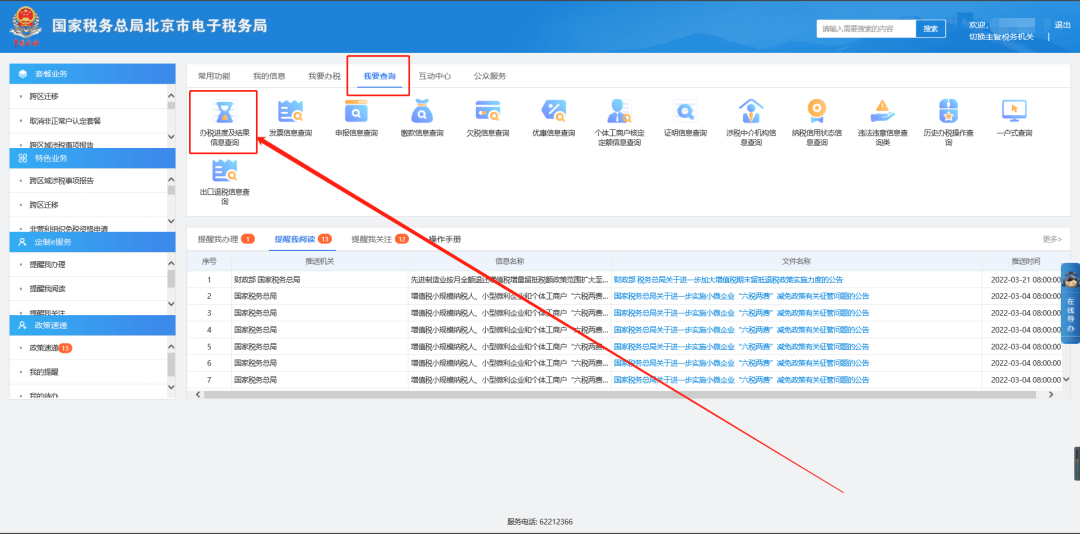Click the 政策速递 person header icon

coord(23,325)
